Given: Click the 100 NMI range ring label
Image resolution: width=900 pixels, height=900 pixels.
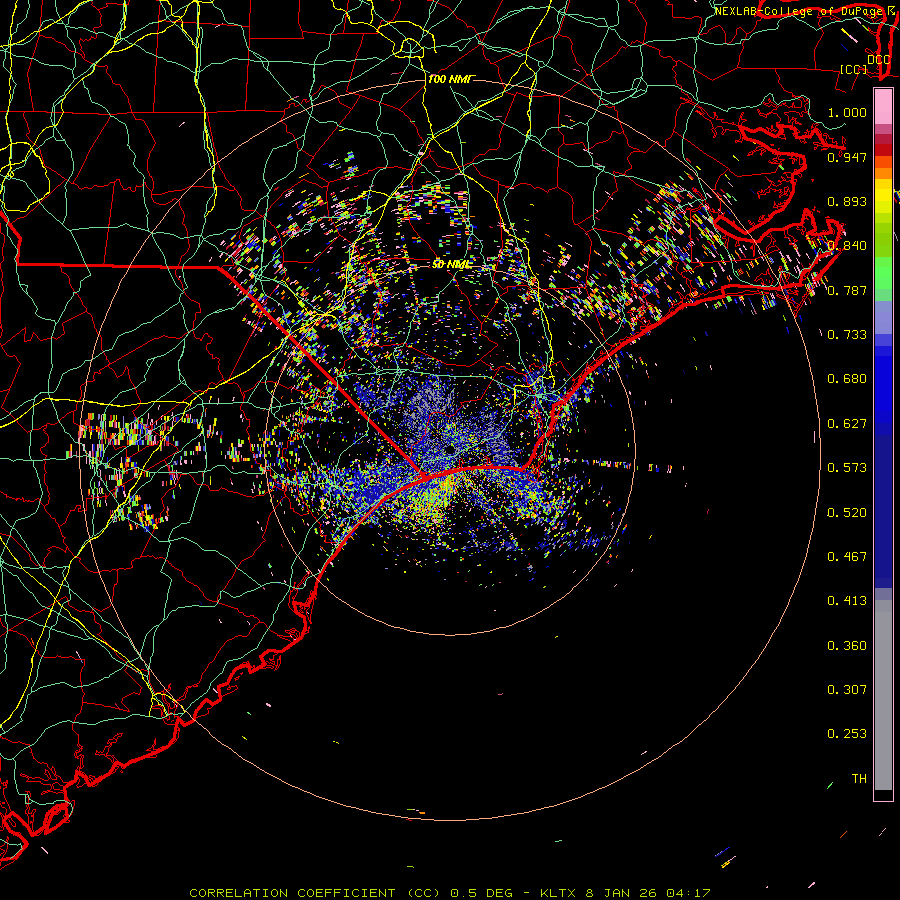Looking at the screenshot, I should click(x=451, y=79).
